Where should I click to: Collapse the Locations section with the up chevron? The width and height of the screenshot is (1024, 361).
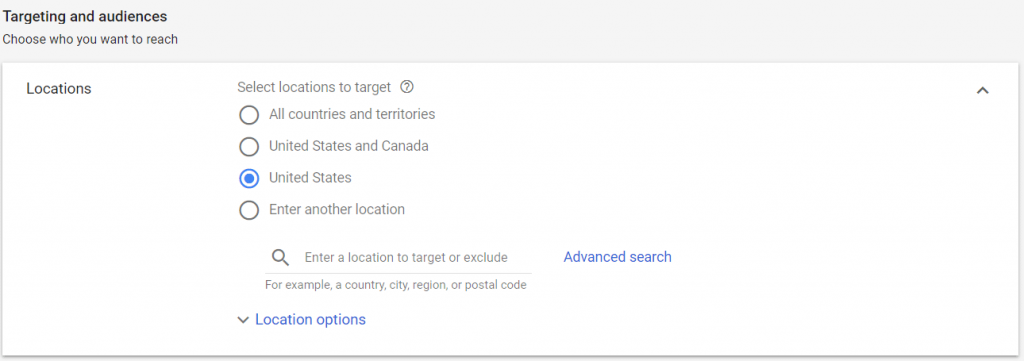[x=982, y=91]
